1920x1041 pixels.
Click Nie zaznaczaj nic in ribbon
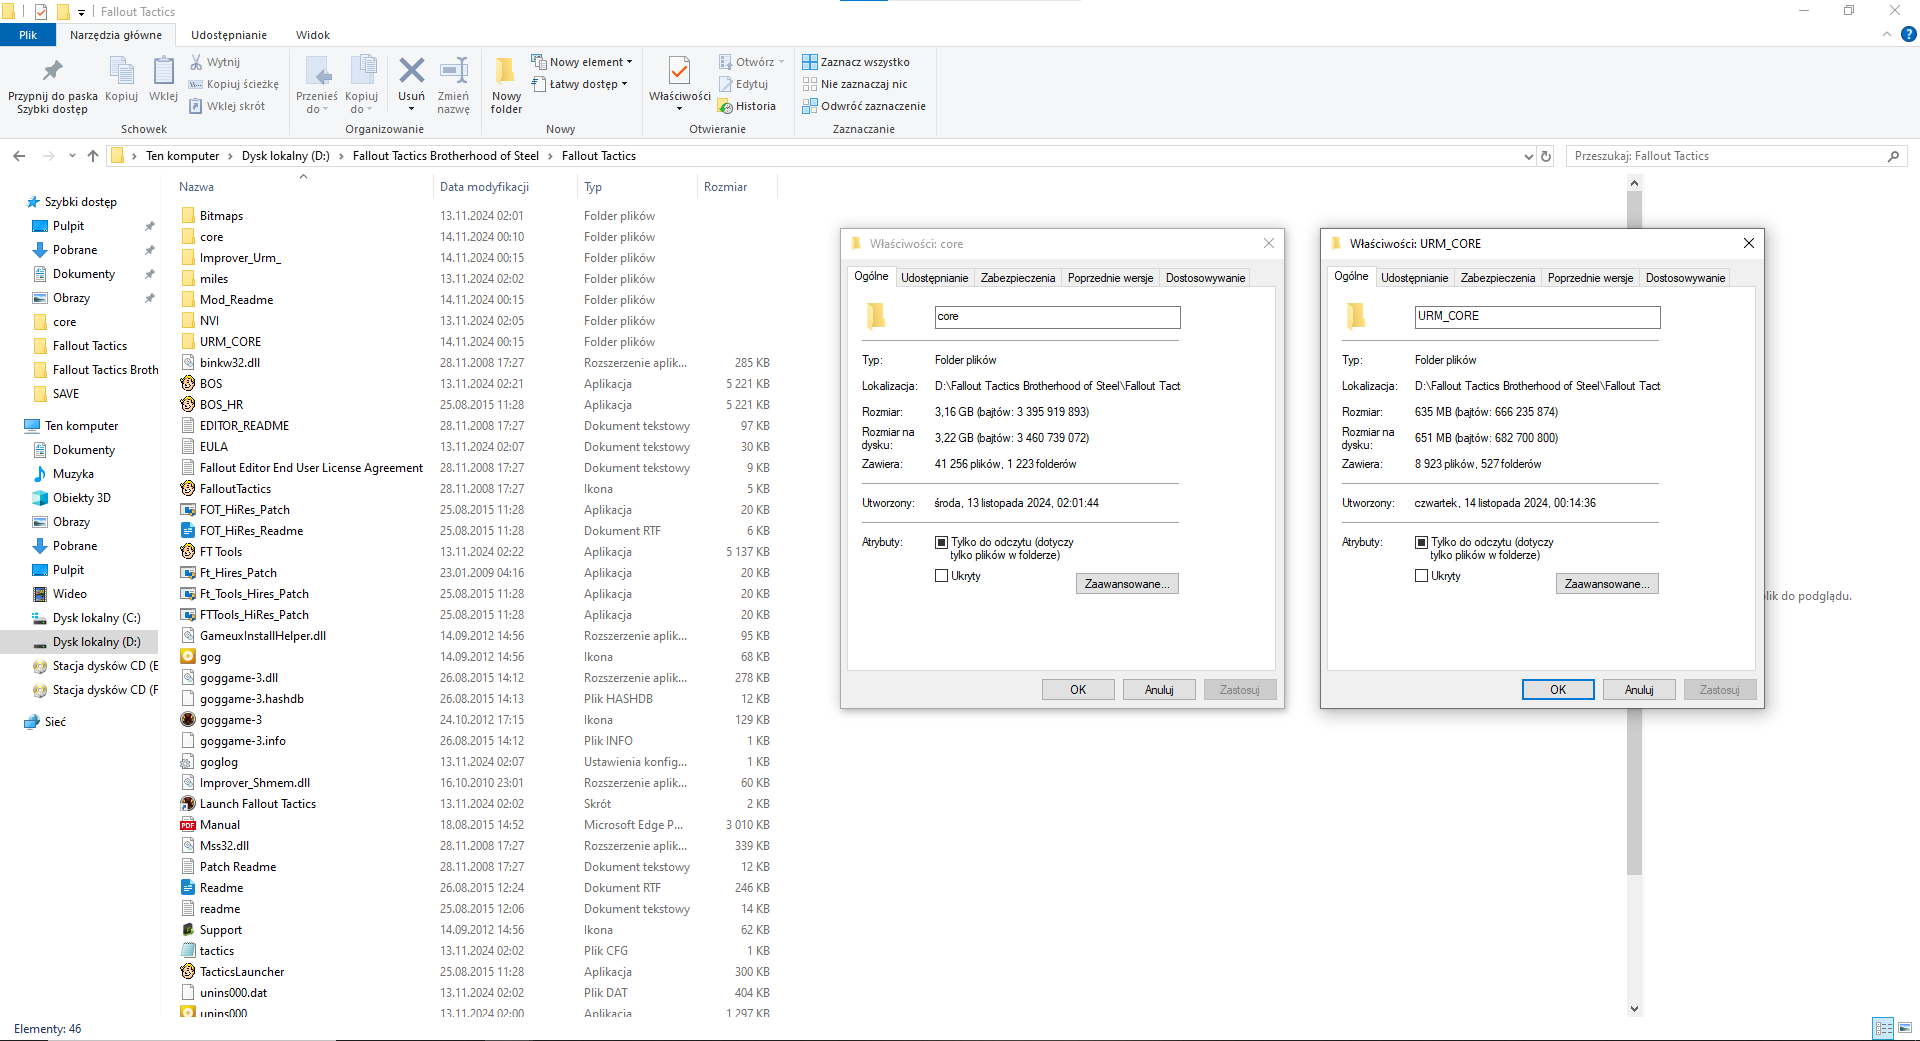[855, 84]
